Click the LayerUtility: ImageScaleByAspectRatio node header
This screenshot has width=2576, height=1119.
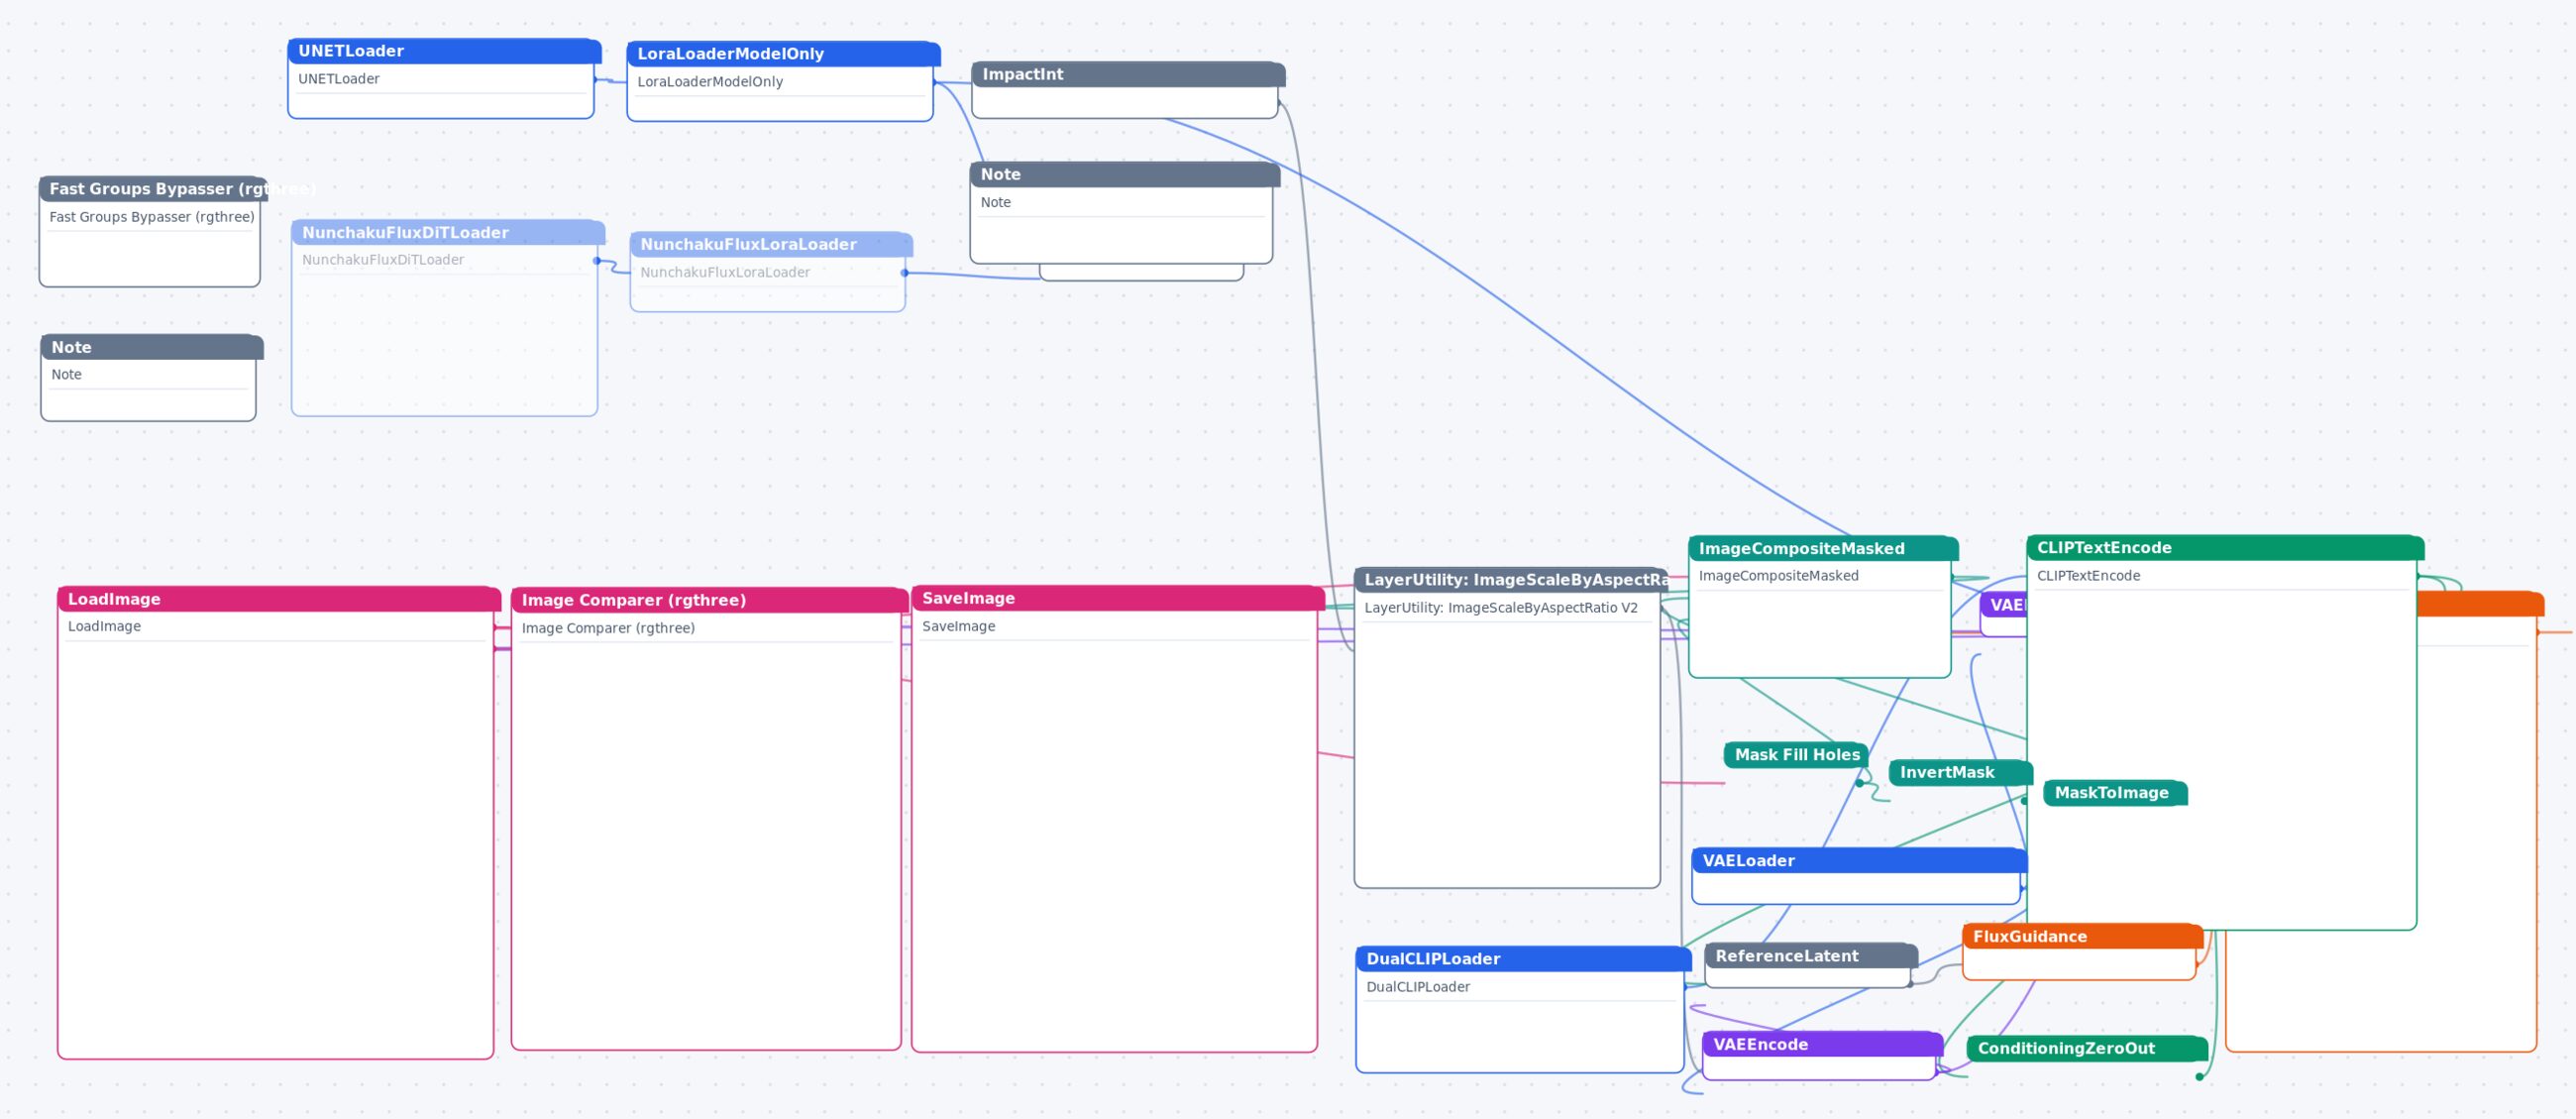tap(1511, 580)
